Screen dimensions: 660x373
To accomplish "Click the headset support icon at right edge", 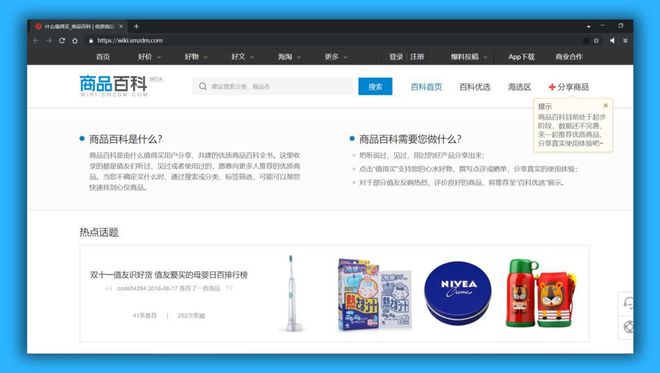I will tap(628, 303).
